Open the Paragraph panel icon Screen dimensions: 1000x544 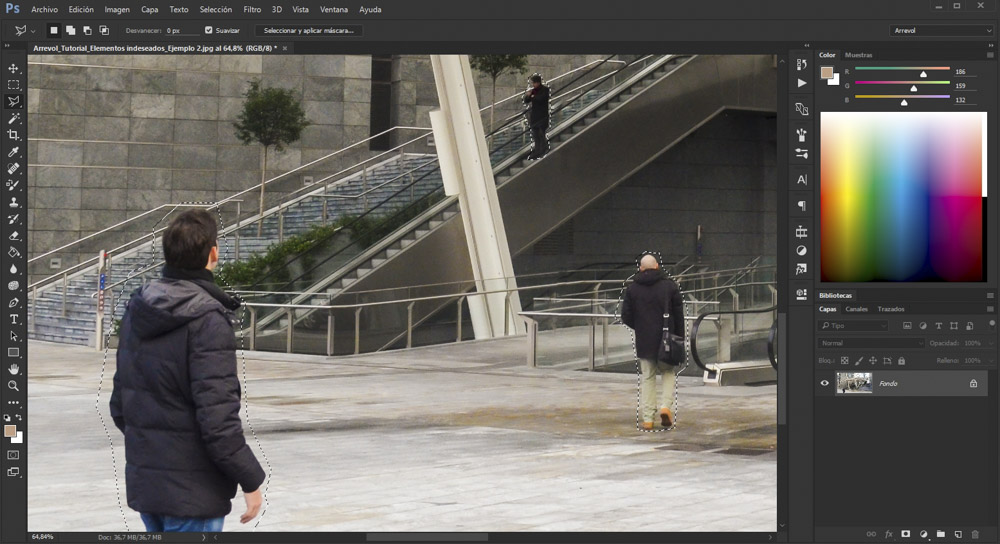click(x=802, y=205)
